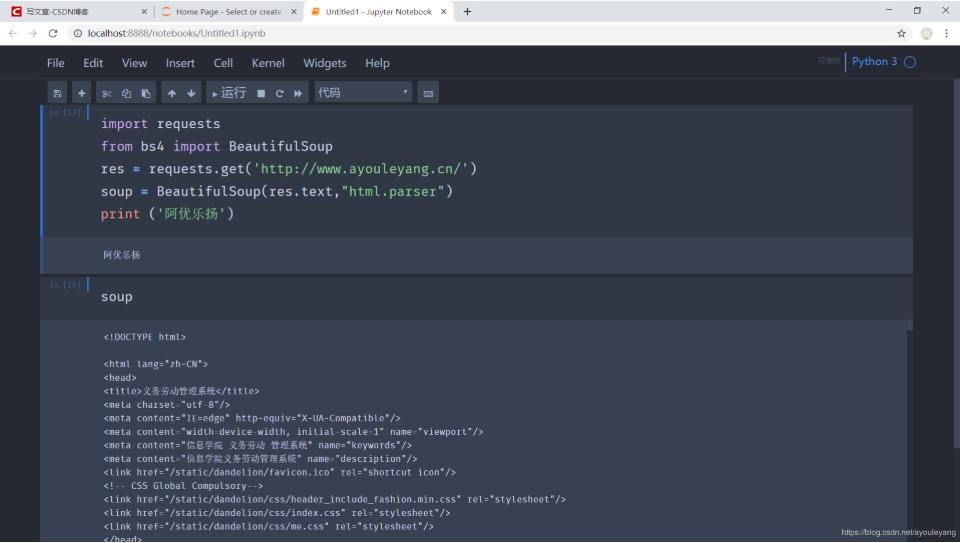Insert a cell below with plus icon
The height and width of the screenshot is (543, 960).
pos(81,93)
